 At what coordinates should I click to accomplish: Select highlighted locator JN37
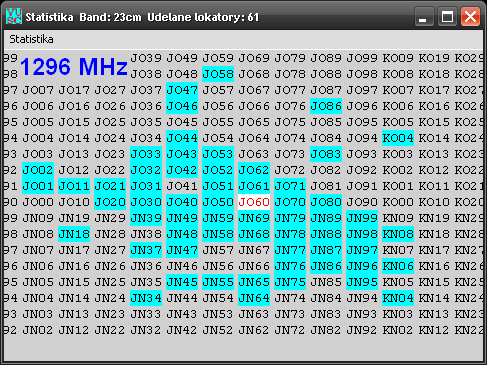click(x=146, y=250)
